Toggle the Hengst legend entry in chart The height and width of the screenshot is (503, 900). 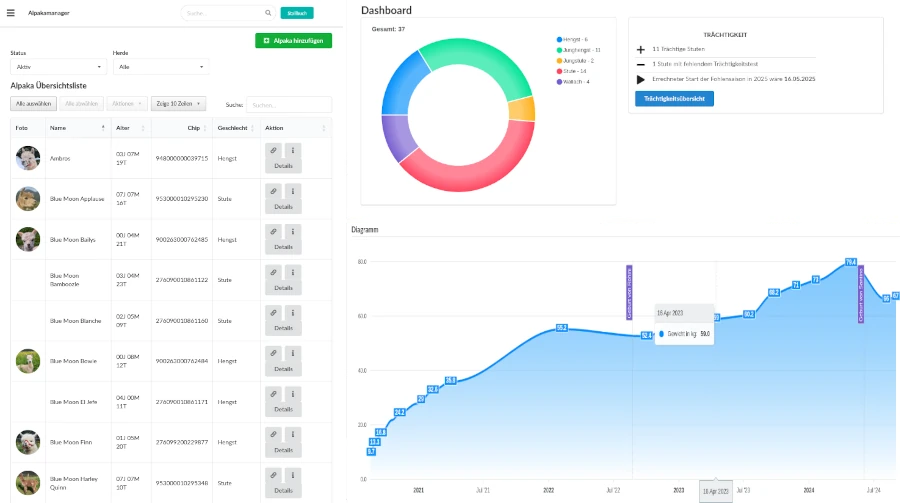(x=575, y=39)
